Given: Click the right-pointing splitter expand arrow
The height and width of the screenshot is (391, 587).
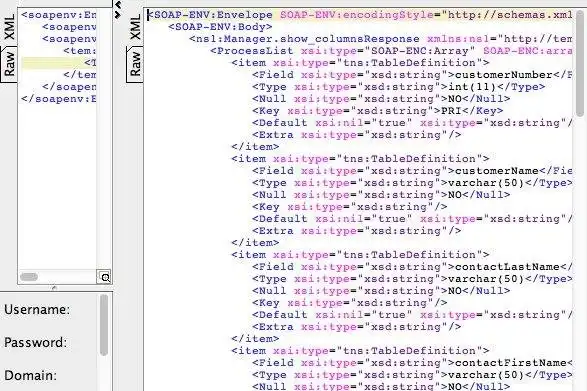Looking at the screenshot, I should tap(118, 15).
